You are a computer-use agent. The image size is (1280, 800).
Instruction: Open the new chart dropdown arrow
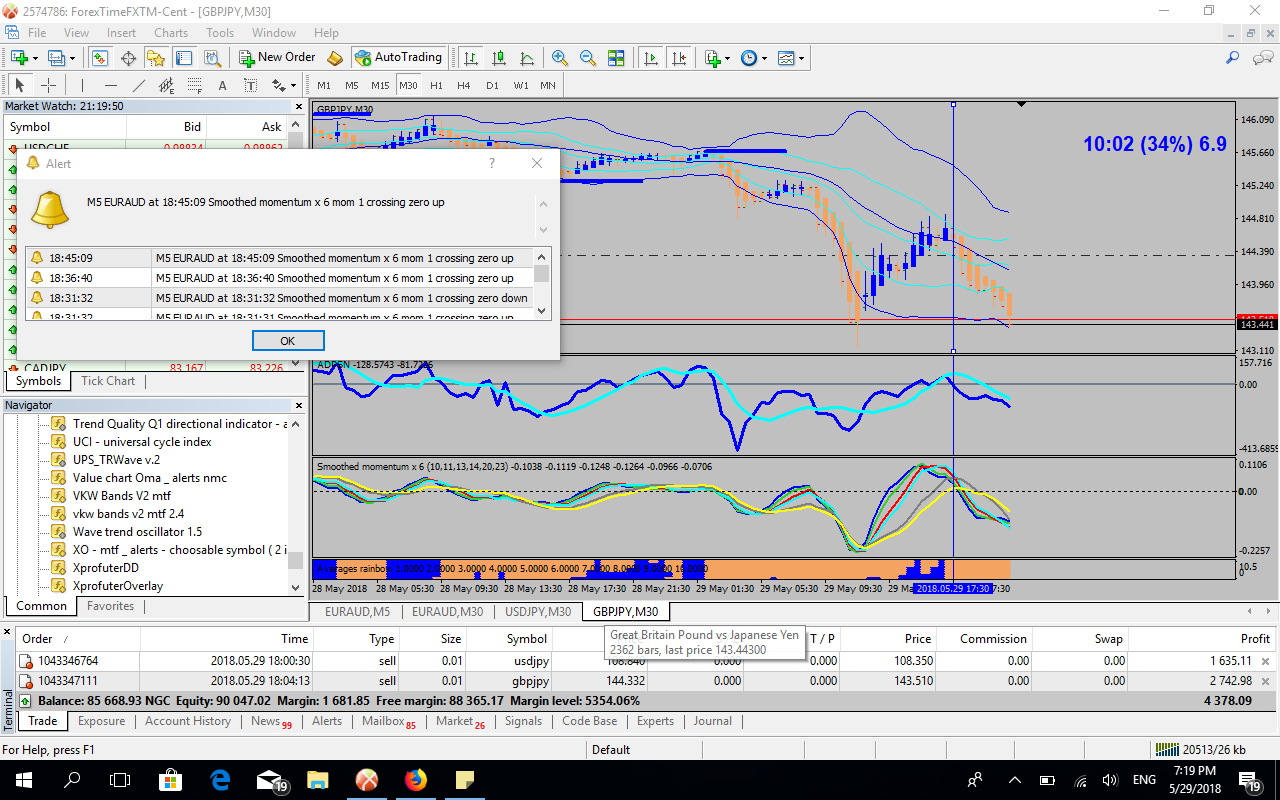click(x=35, y=58)
